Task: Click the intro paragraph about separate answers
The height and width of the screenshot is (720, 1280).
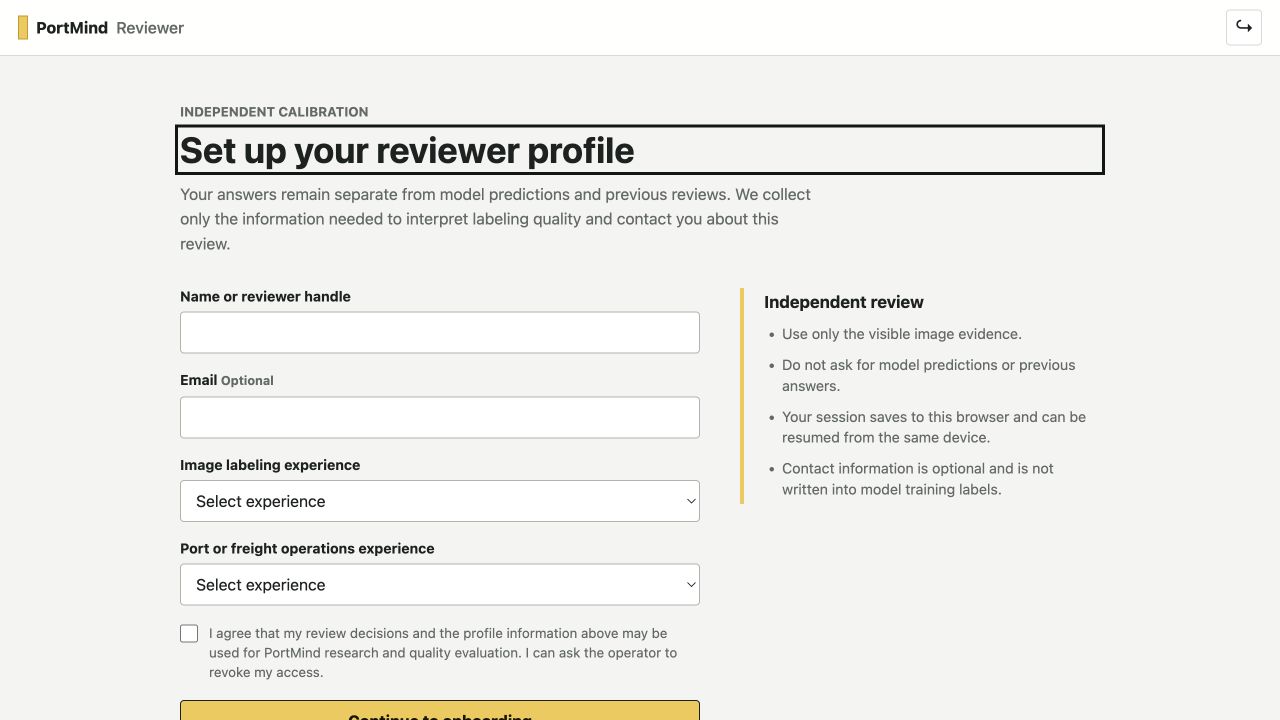Action: click(495, 219)
